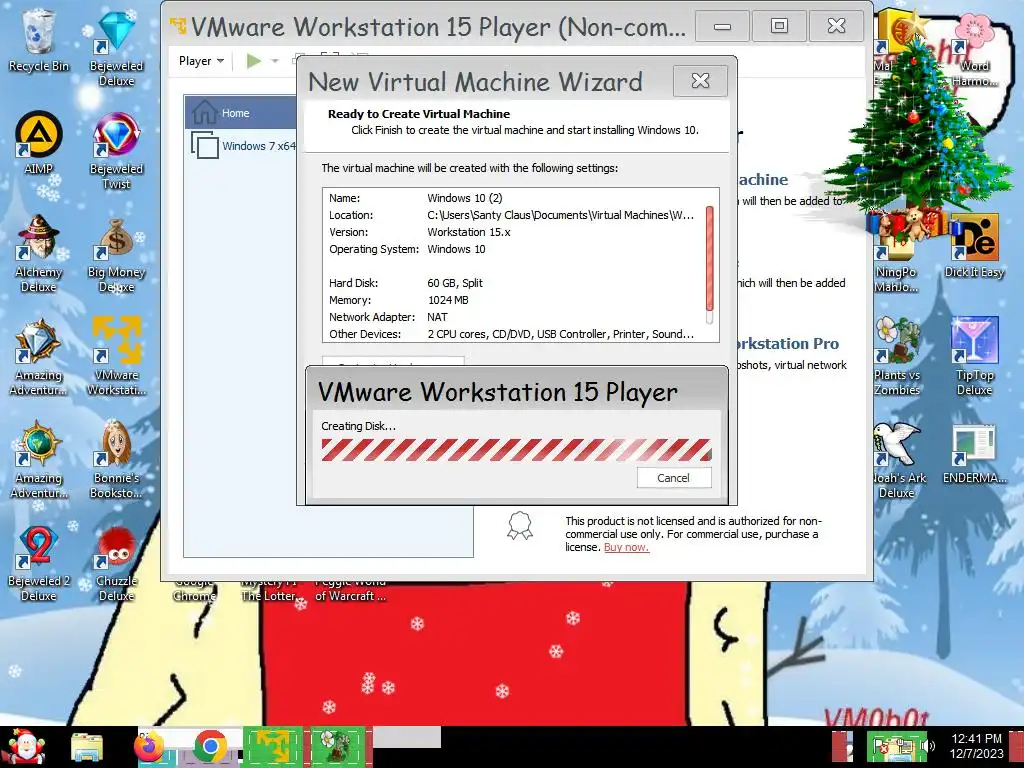The width and height of the screenshot is (1024, 768).
Task: Click the Buy now license link
Action: pyautogui.click(x=626, y=547)
